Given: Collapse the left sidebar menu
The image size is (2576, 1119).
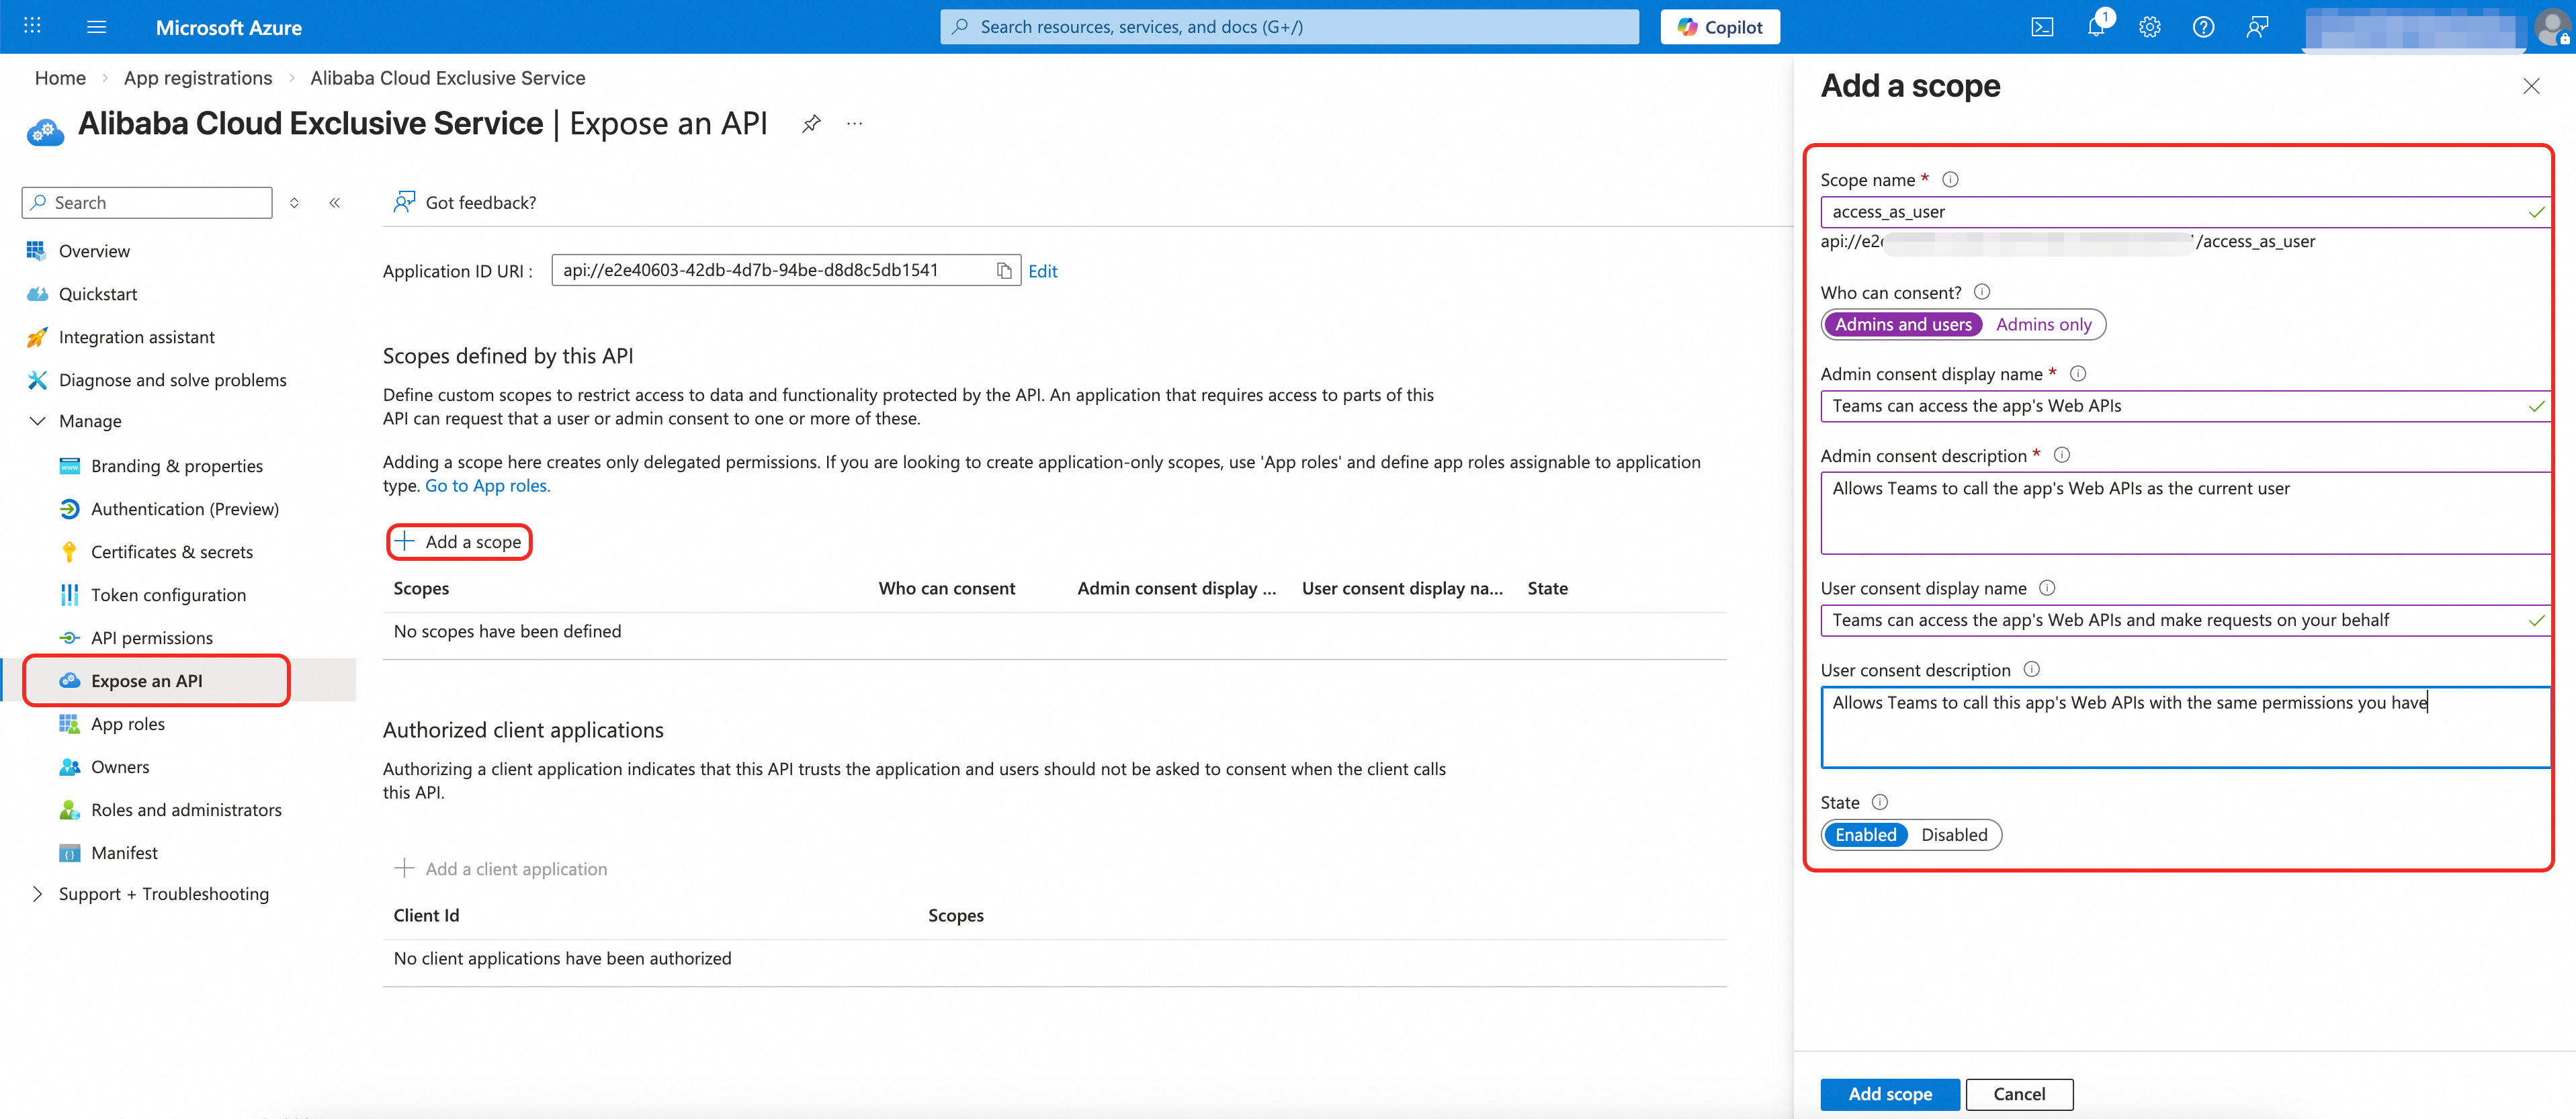Looking at the screenshot, I should [335, 203].
